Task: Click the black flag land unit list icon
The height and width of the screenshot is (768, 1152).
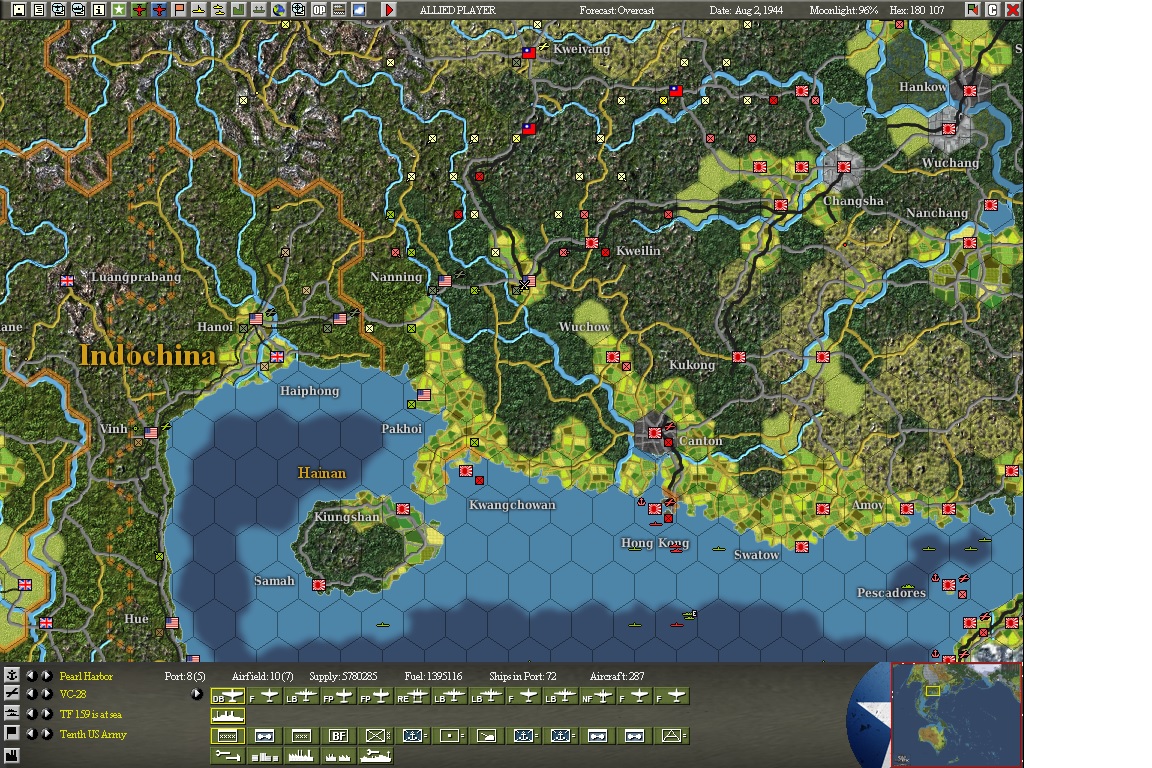Action: click(x=12, y=733)
